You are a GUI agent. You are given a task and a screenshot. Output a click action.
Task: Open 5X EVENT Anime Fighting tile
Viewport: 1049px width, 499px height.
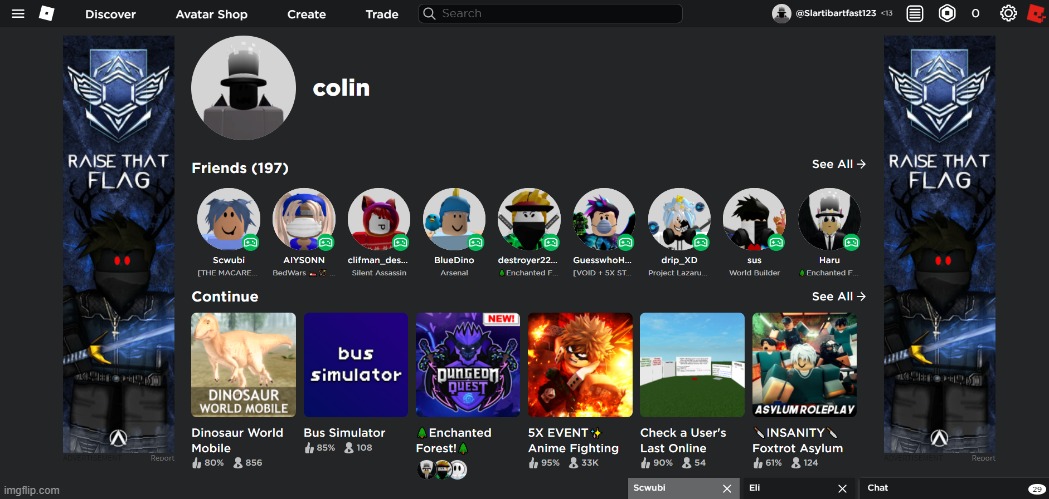[x=580, y=365]
